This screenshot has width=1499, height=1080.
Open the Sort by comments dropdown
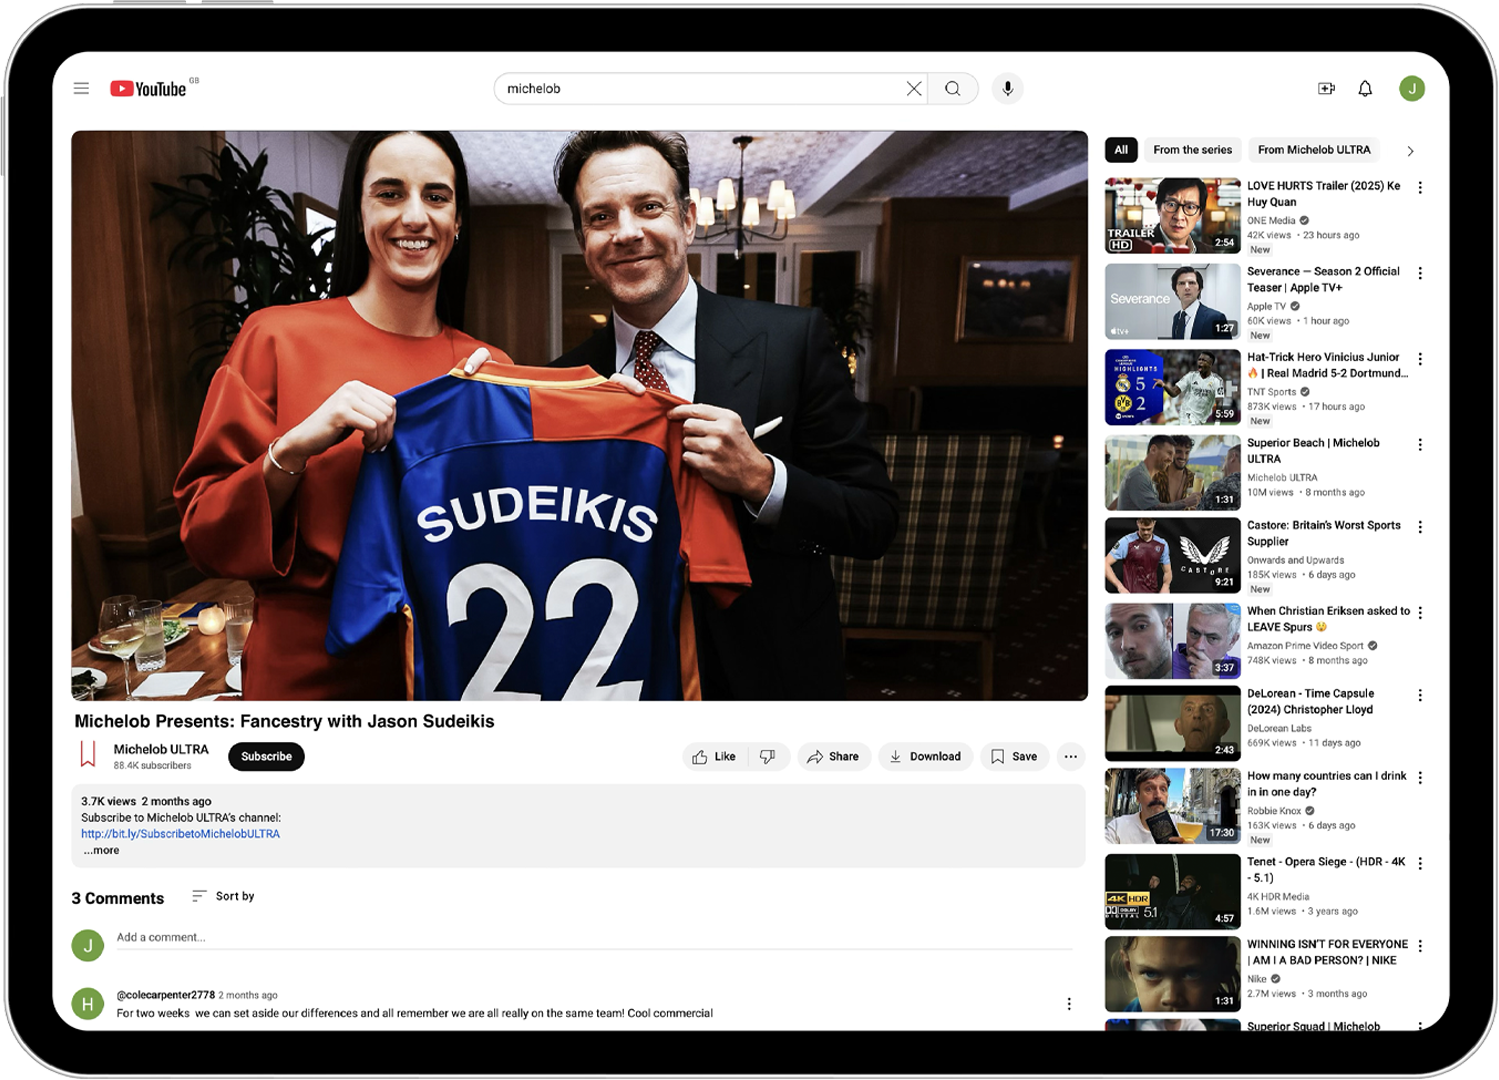click(x=223, y=897)
